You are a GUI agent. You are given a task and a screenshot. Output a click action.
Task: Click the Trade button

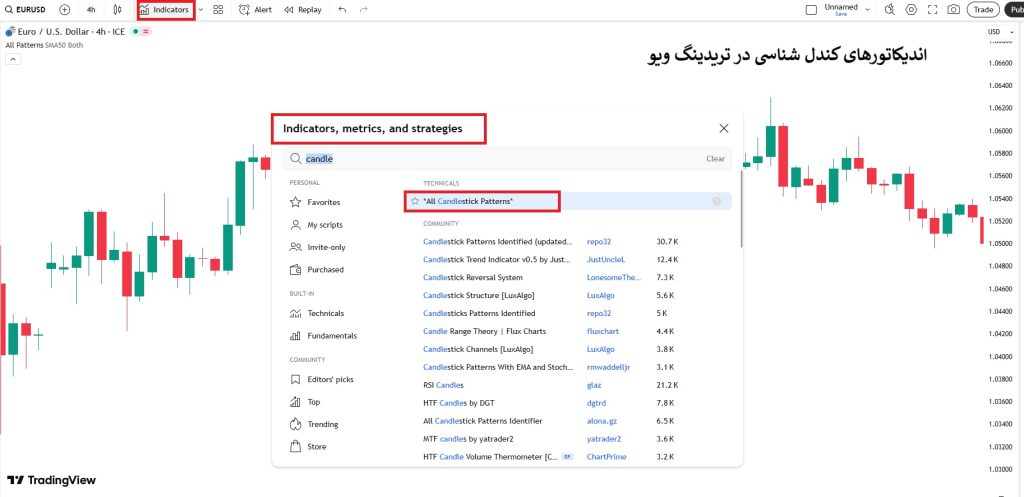[x=983, y=9]
